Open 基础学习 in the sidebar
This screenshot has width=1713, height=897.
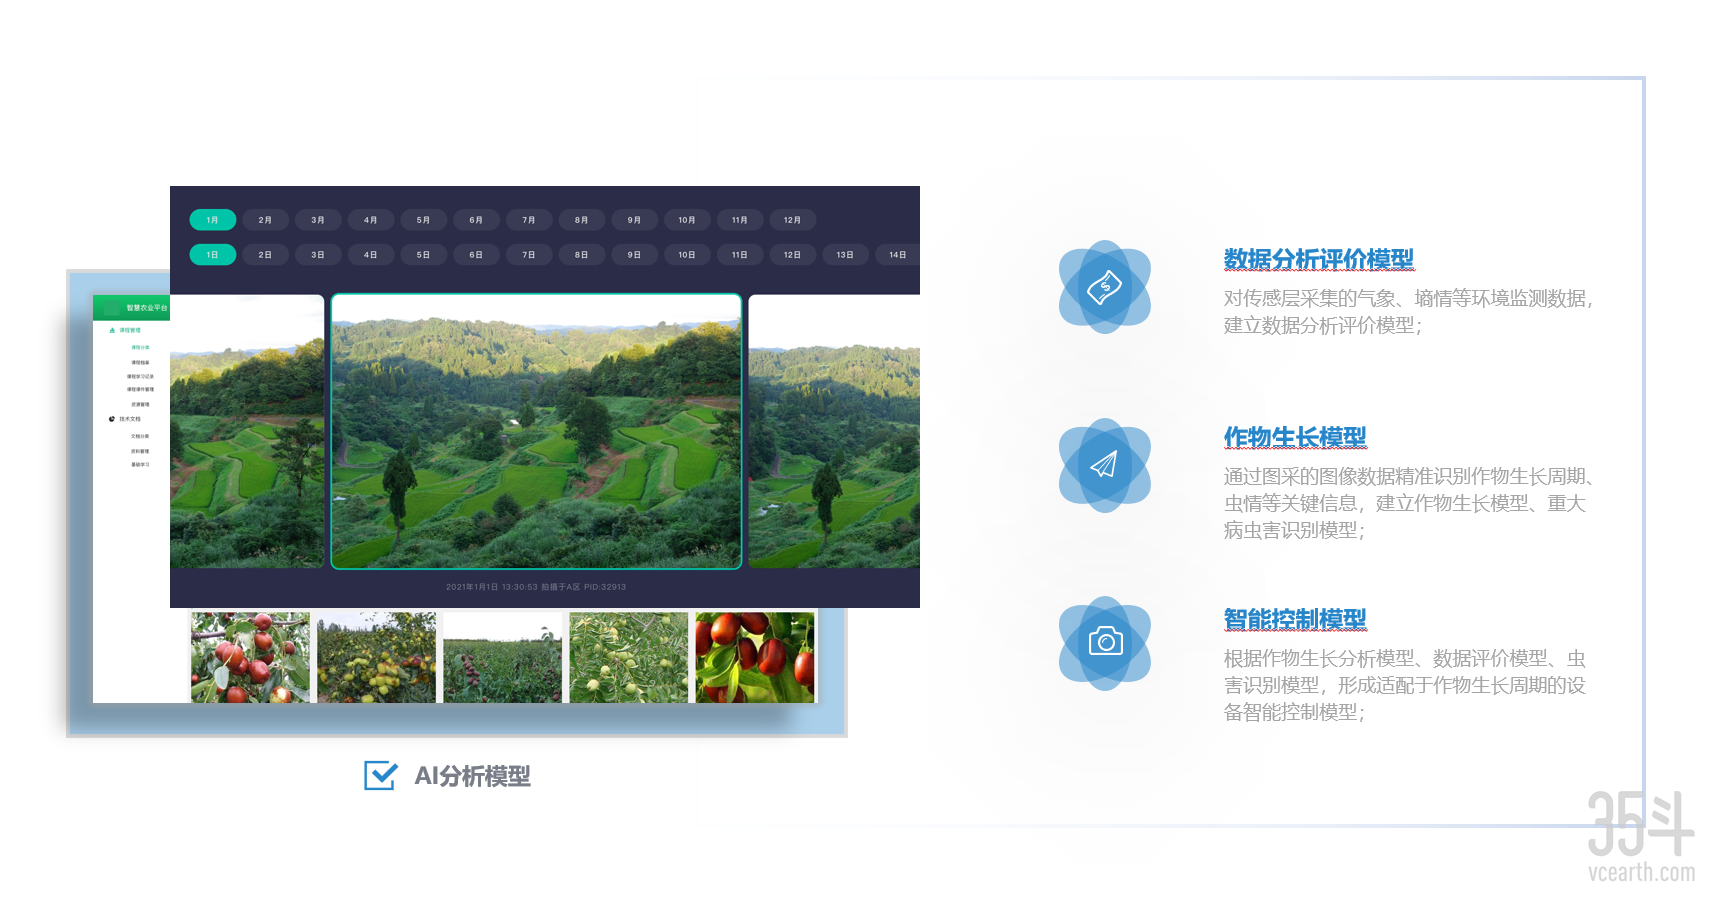coord(140,465)
